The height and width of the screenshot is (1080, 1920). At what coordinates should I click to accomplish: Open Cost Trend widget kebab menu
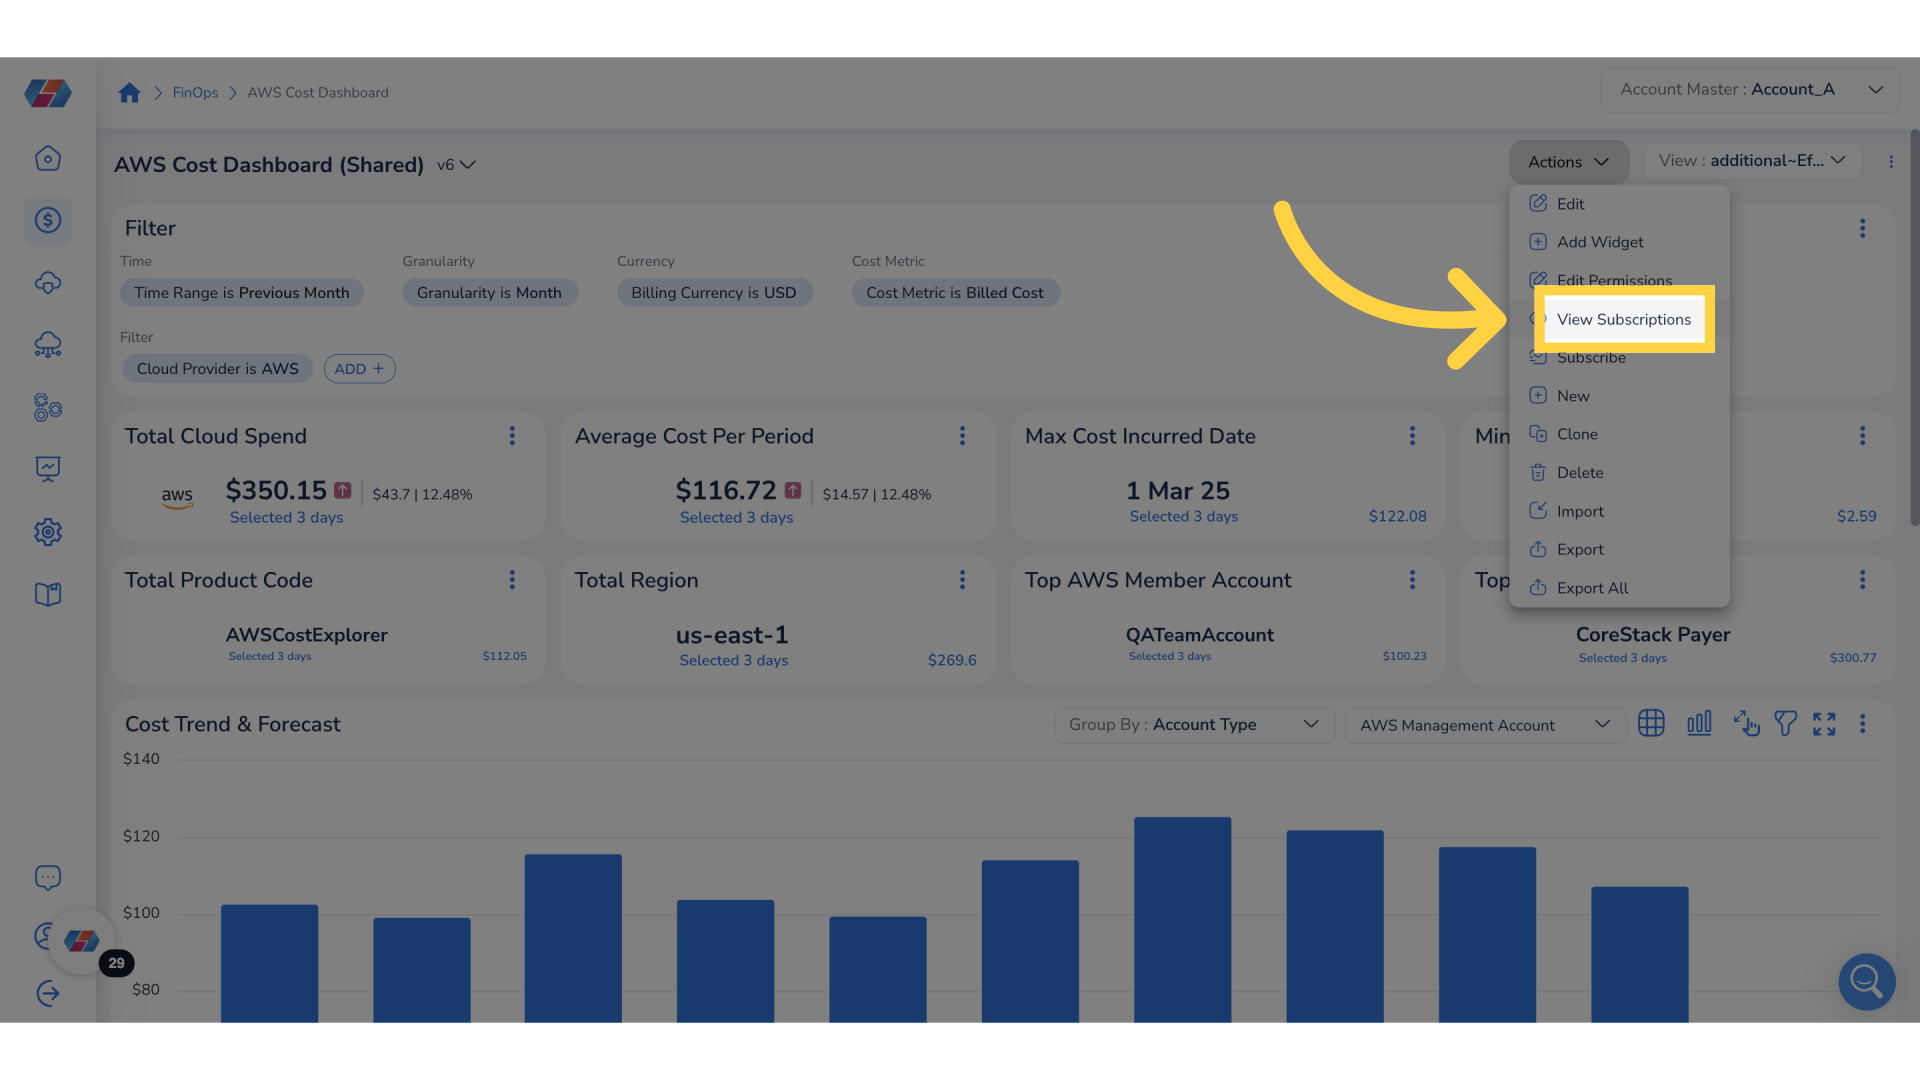1862,723
